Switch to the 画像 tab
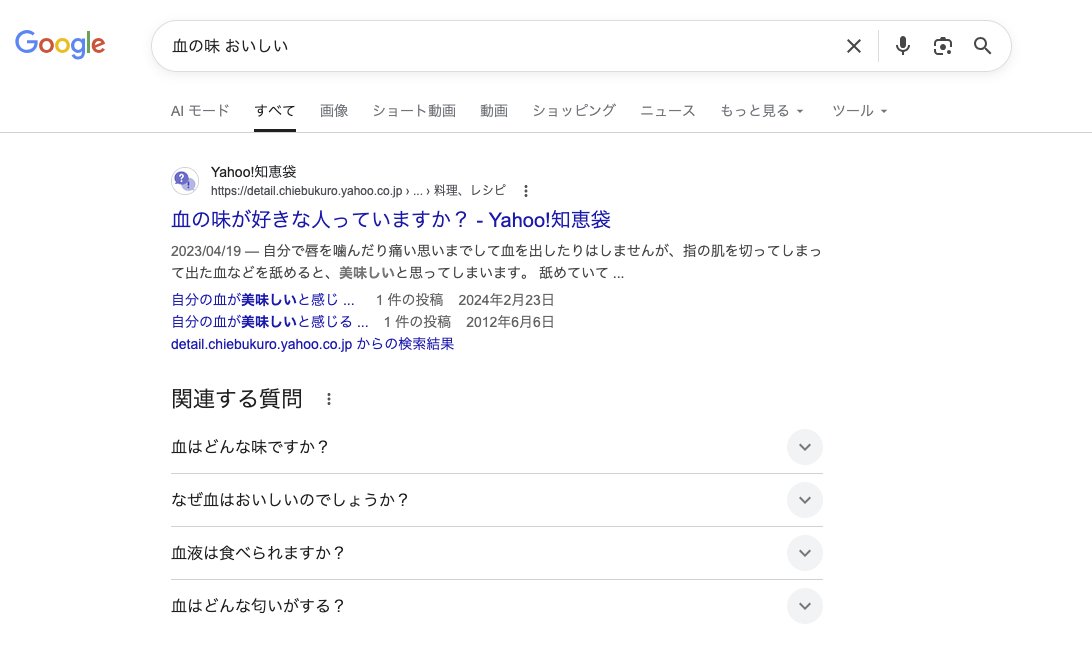 (x=334, y=111)
